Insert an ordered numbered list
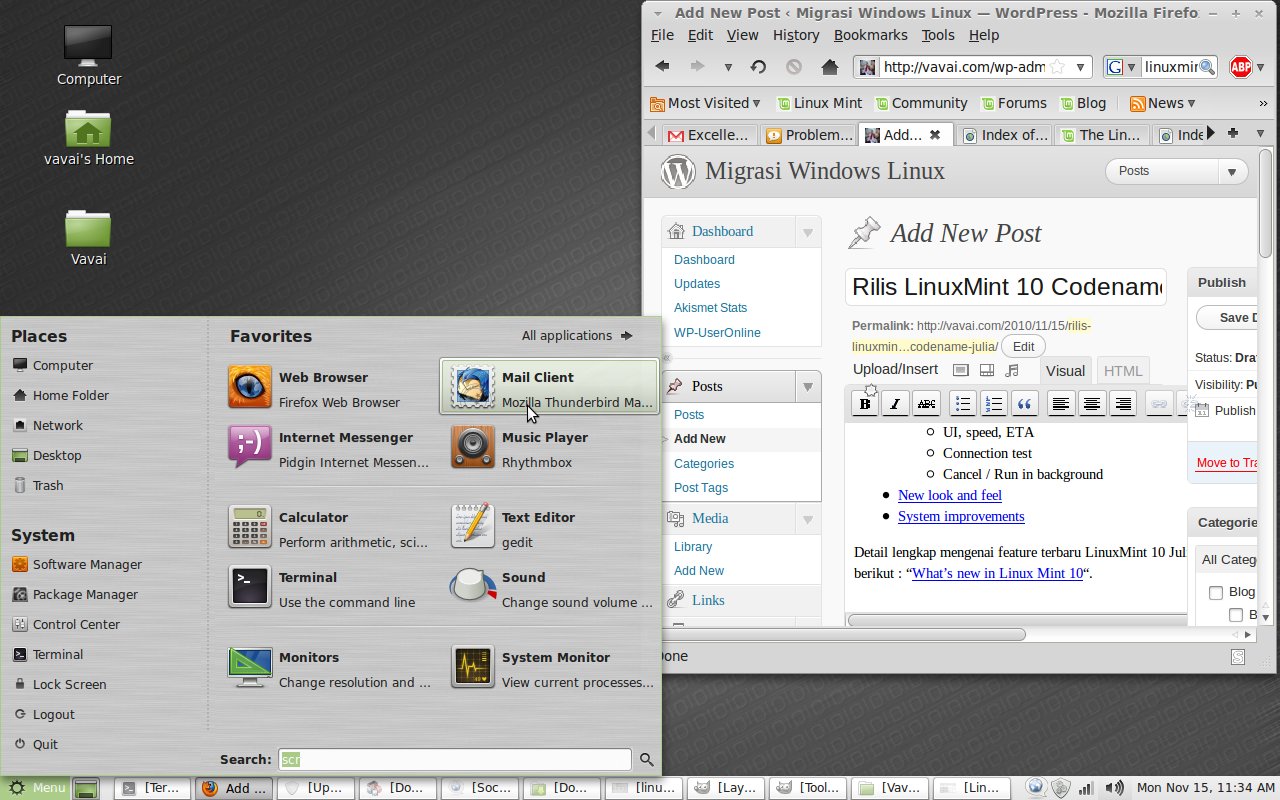 click(x=993, y=404)
